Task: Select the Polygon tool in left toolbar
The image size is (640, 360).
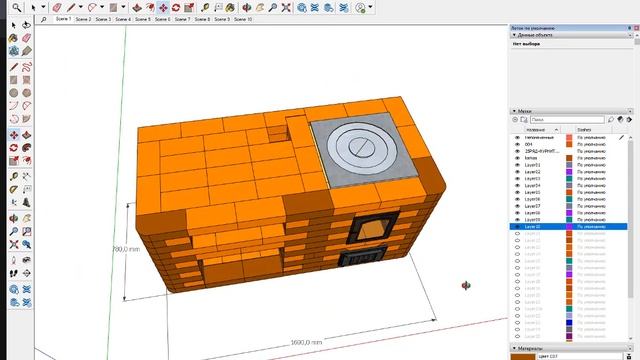Action: 27,93
